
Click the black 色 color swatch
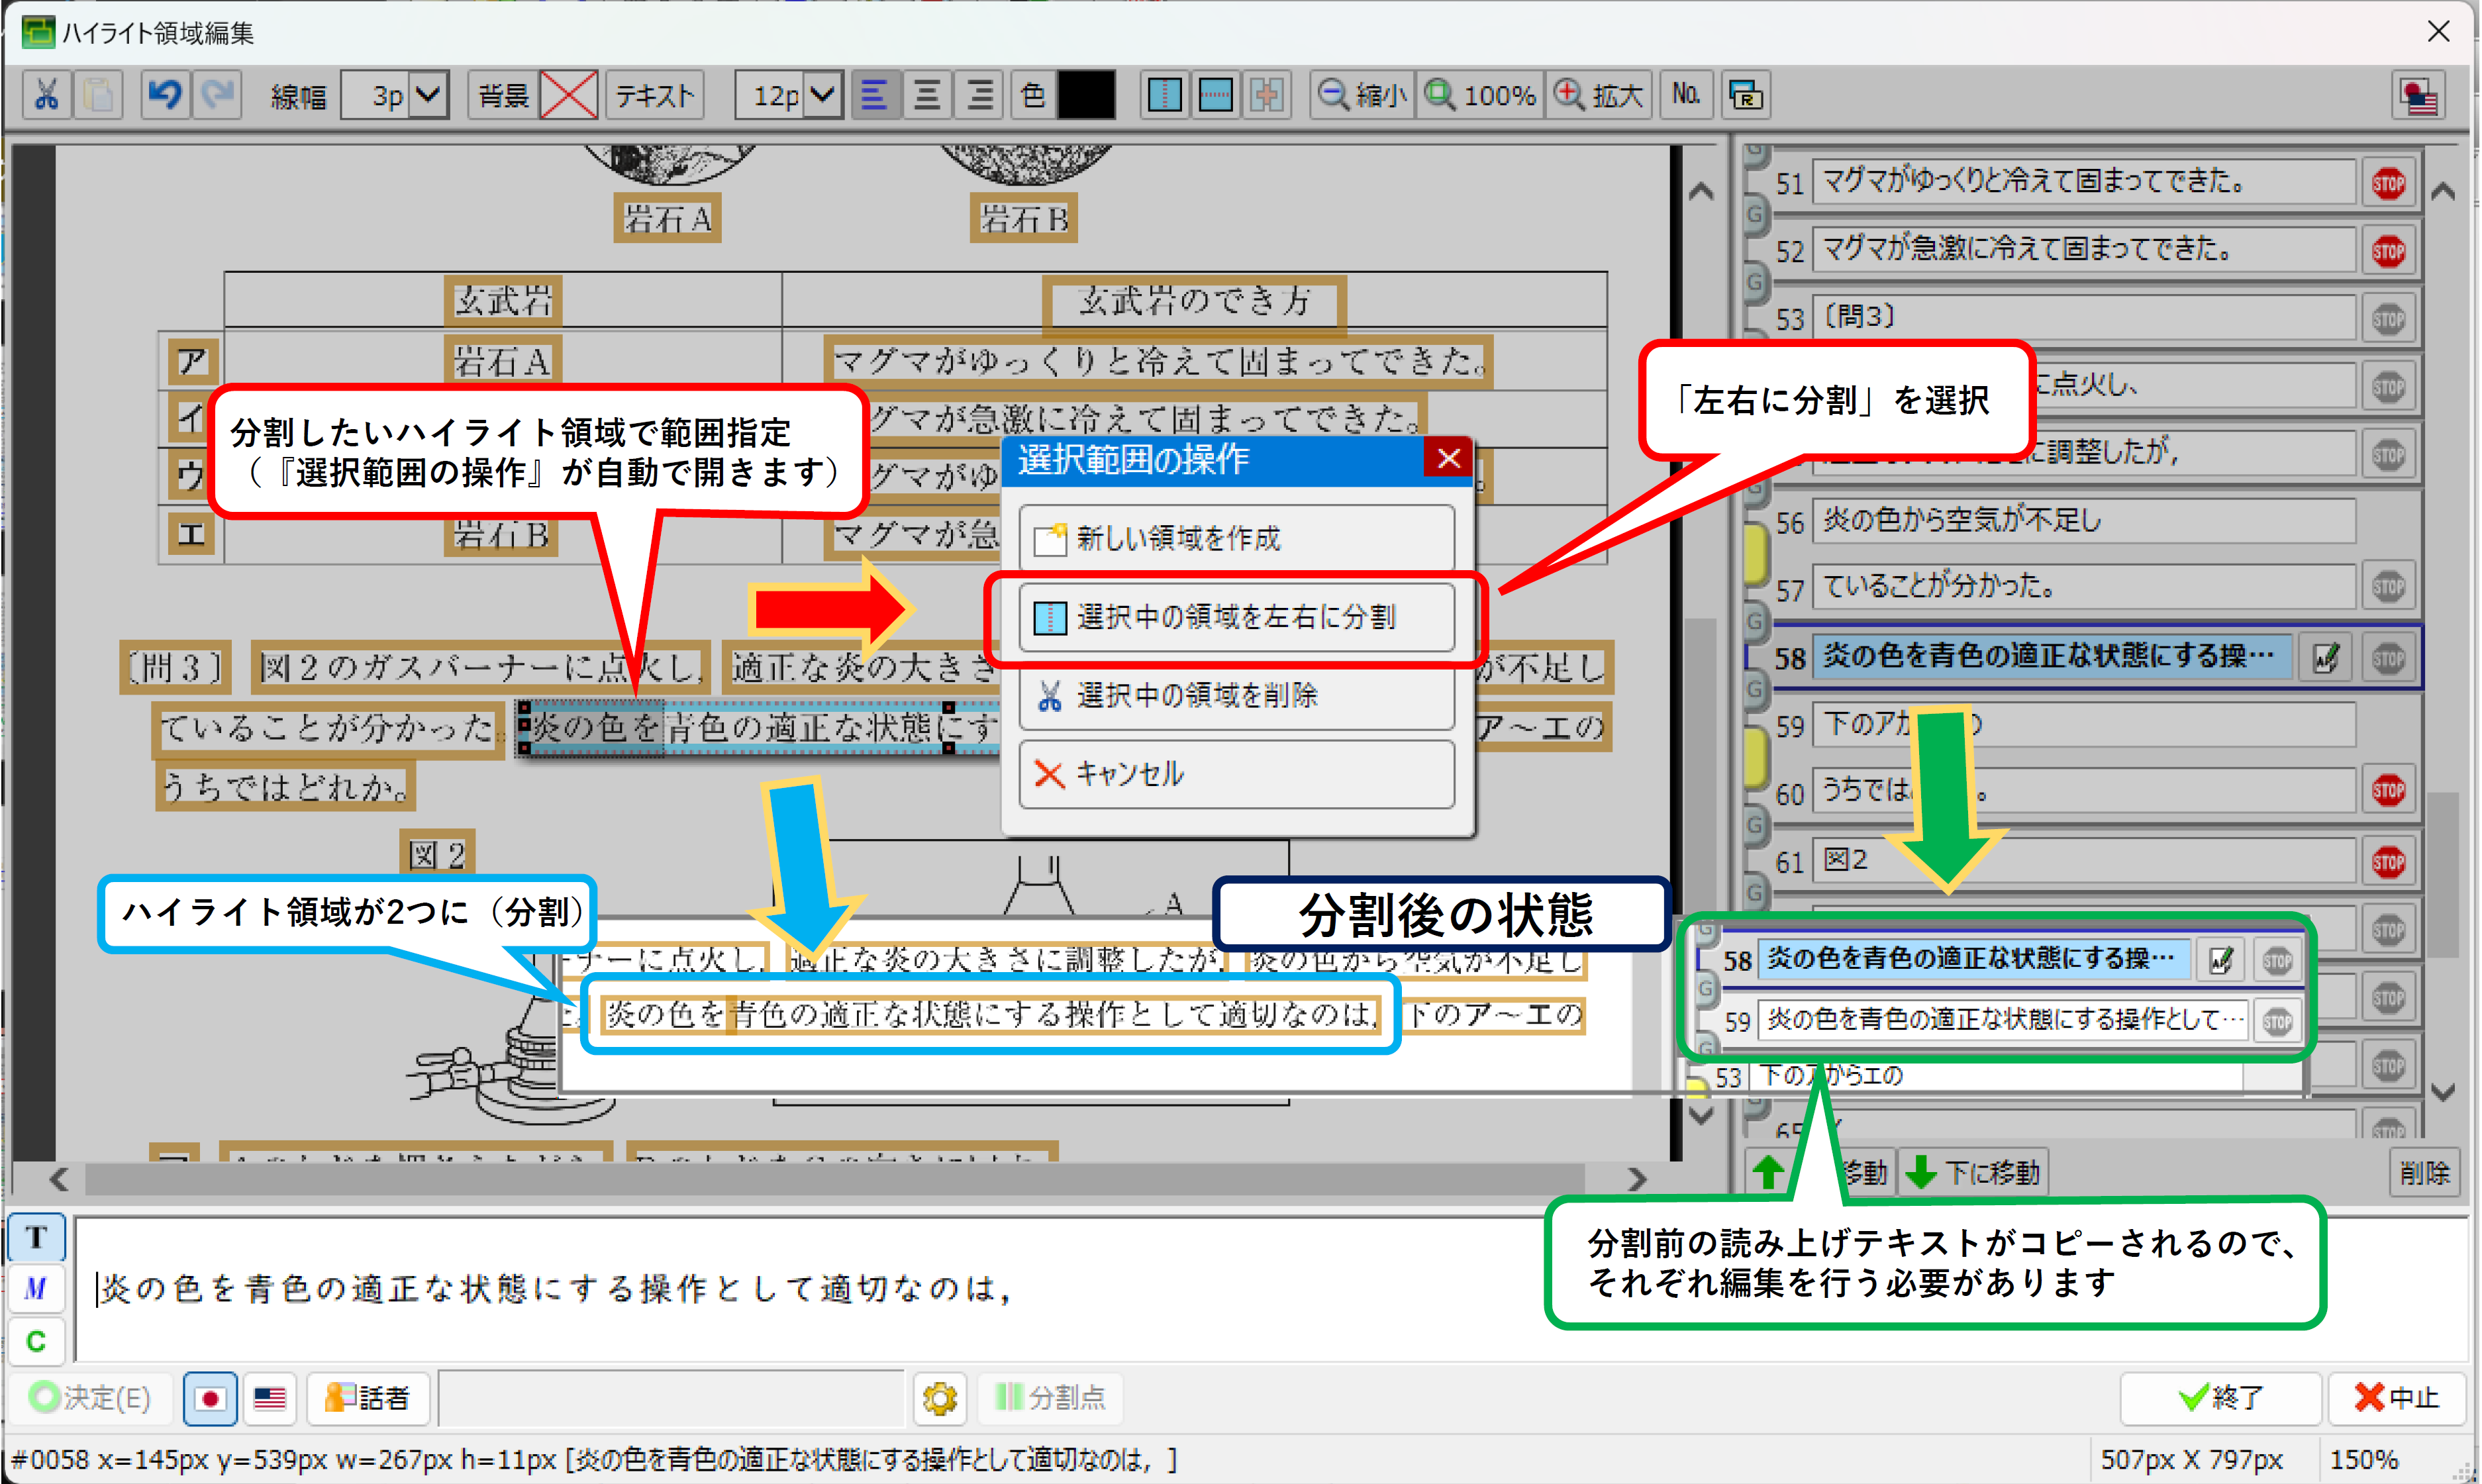pos(1087,95)
